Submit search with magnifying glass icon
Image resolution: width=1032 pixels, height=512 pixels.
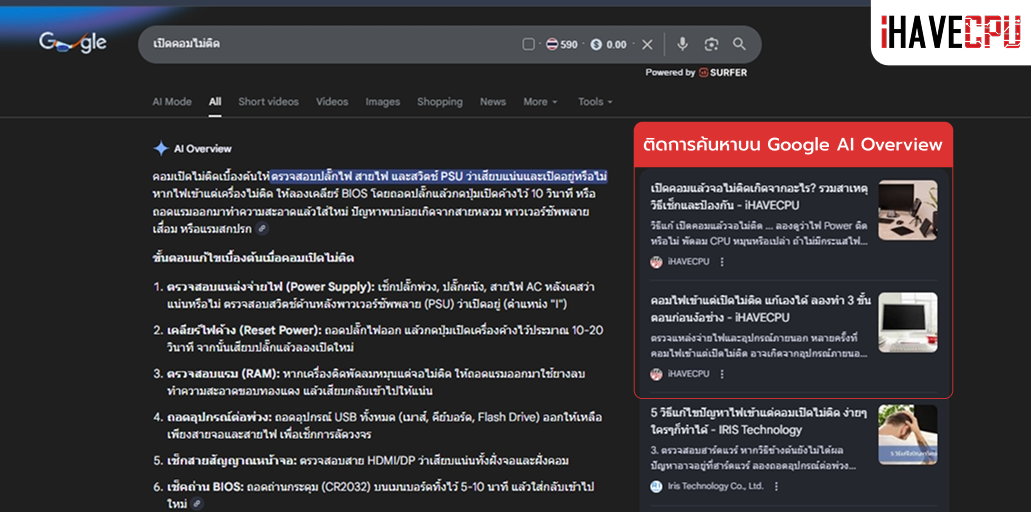[x=739, y=44]
